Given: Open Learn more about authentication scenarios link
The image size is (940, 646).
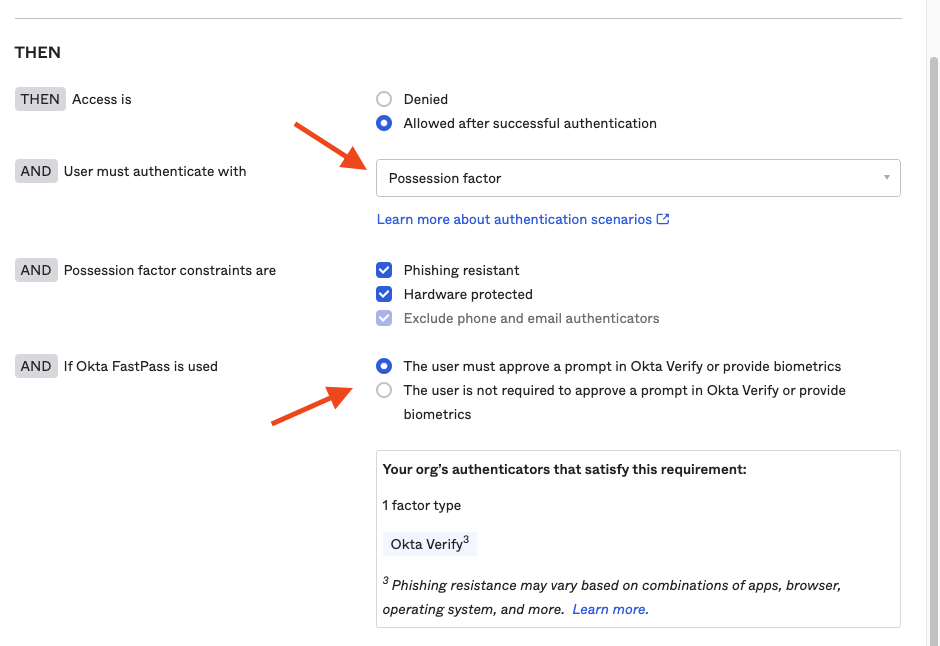Looking at the screenshot, I should pyautogui.click(x=514, y=219).
